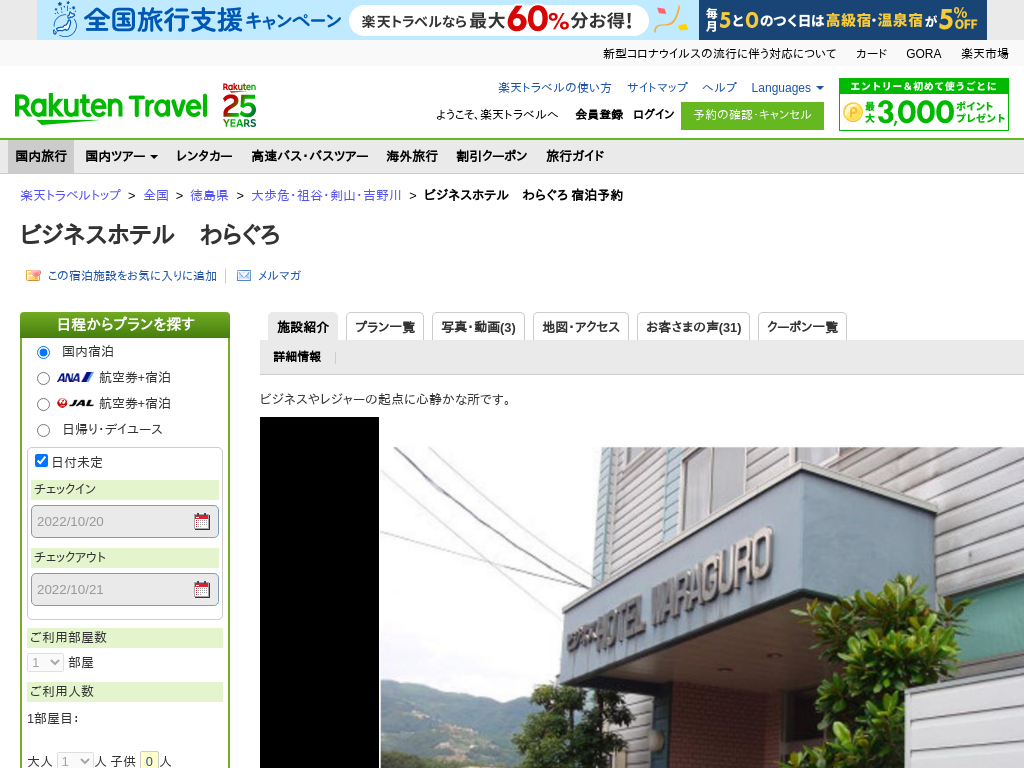Screen dimensions: 1024x768
Task: Switch to the 地図・アクセス tab
Action: [x=581, y=327]
